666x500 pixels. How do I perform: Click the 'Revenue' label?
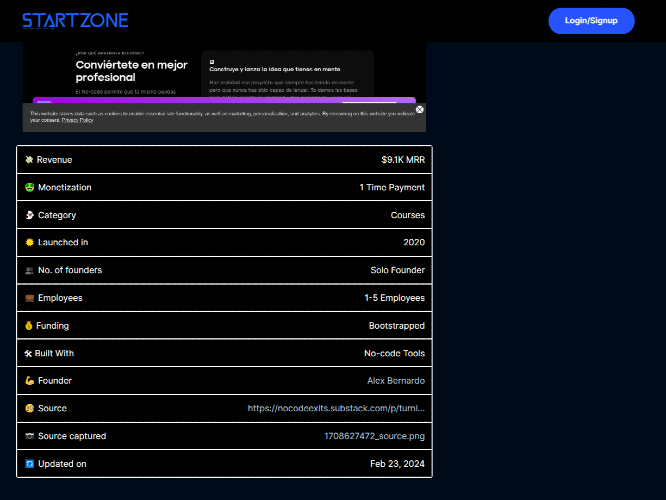coord(54,160)
